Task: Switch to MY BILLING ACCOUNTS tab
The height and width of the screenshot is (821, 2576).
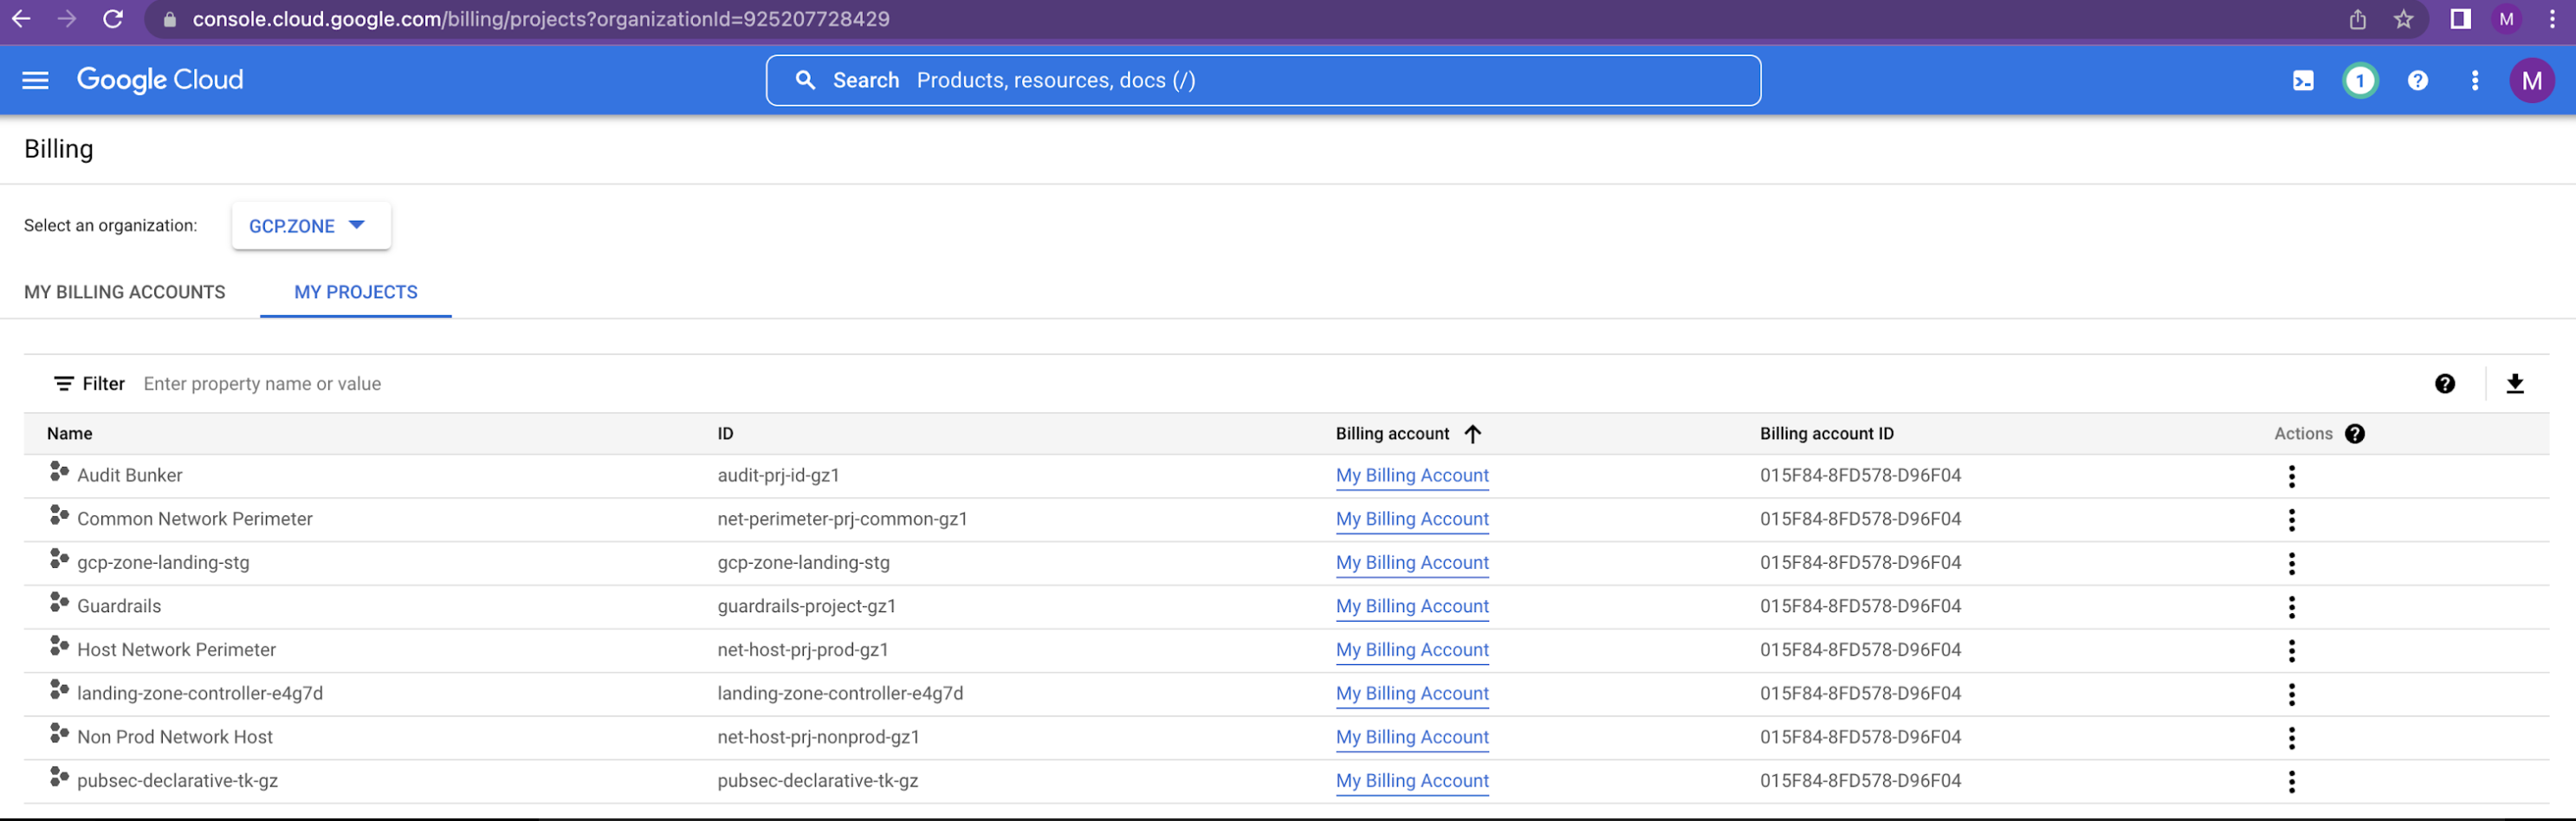Action: tap(124, 292)
